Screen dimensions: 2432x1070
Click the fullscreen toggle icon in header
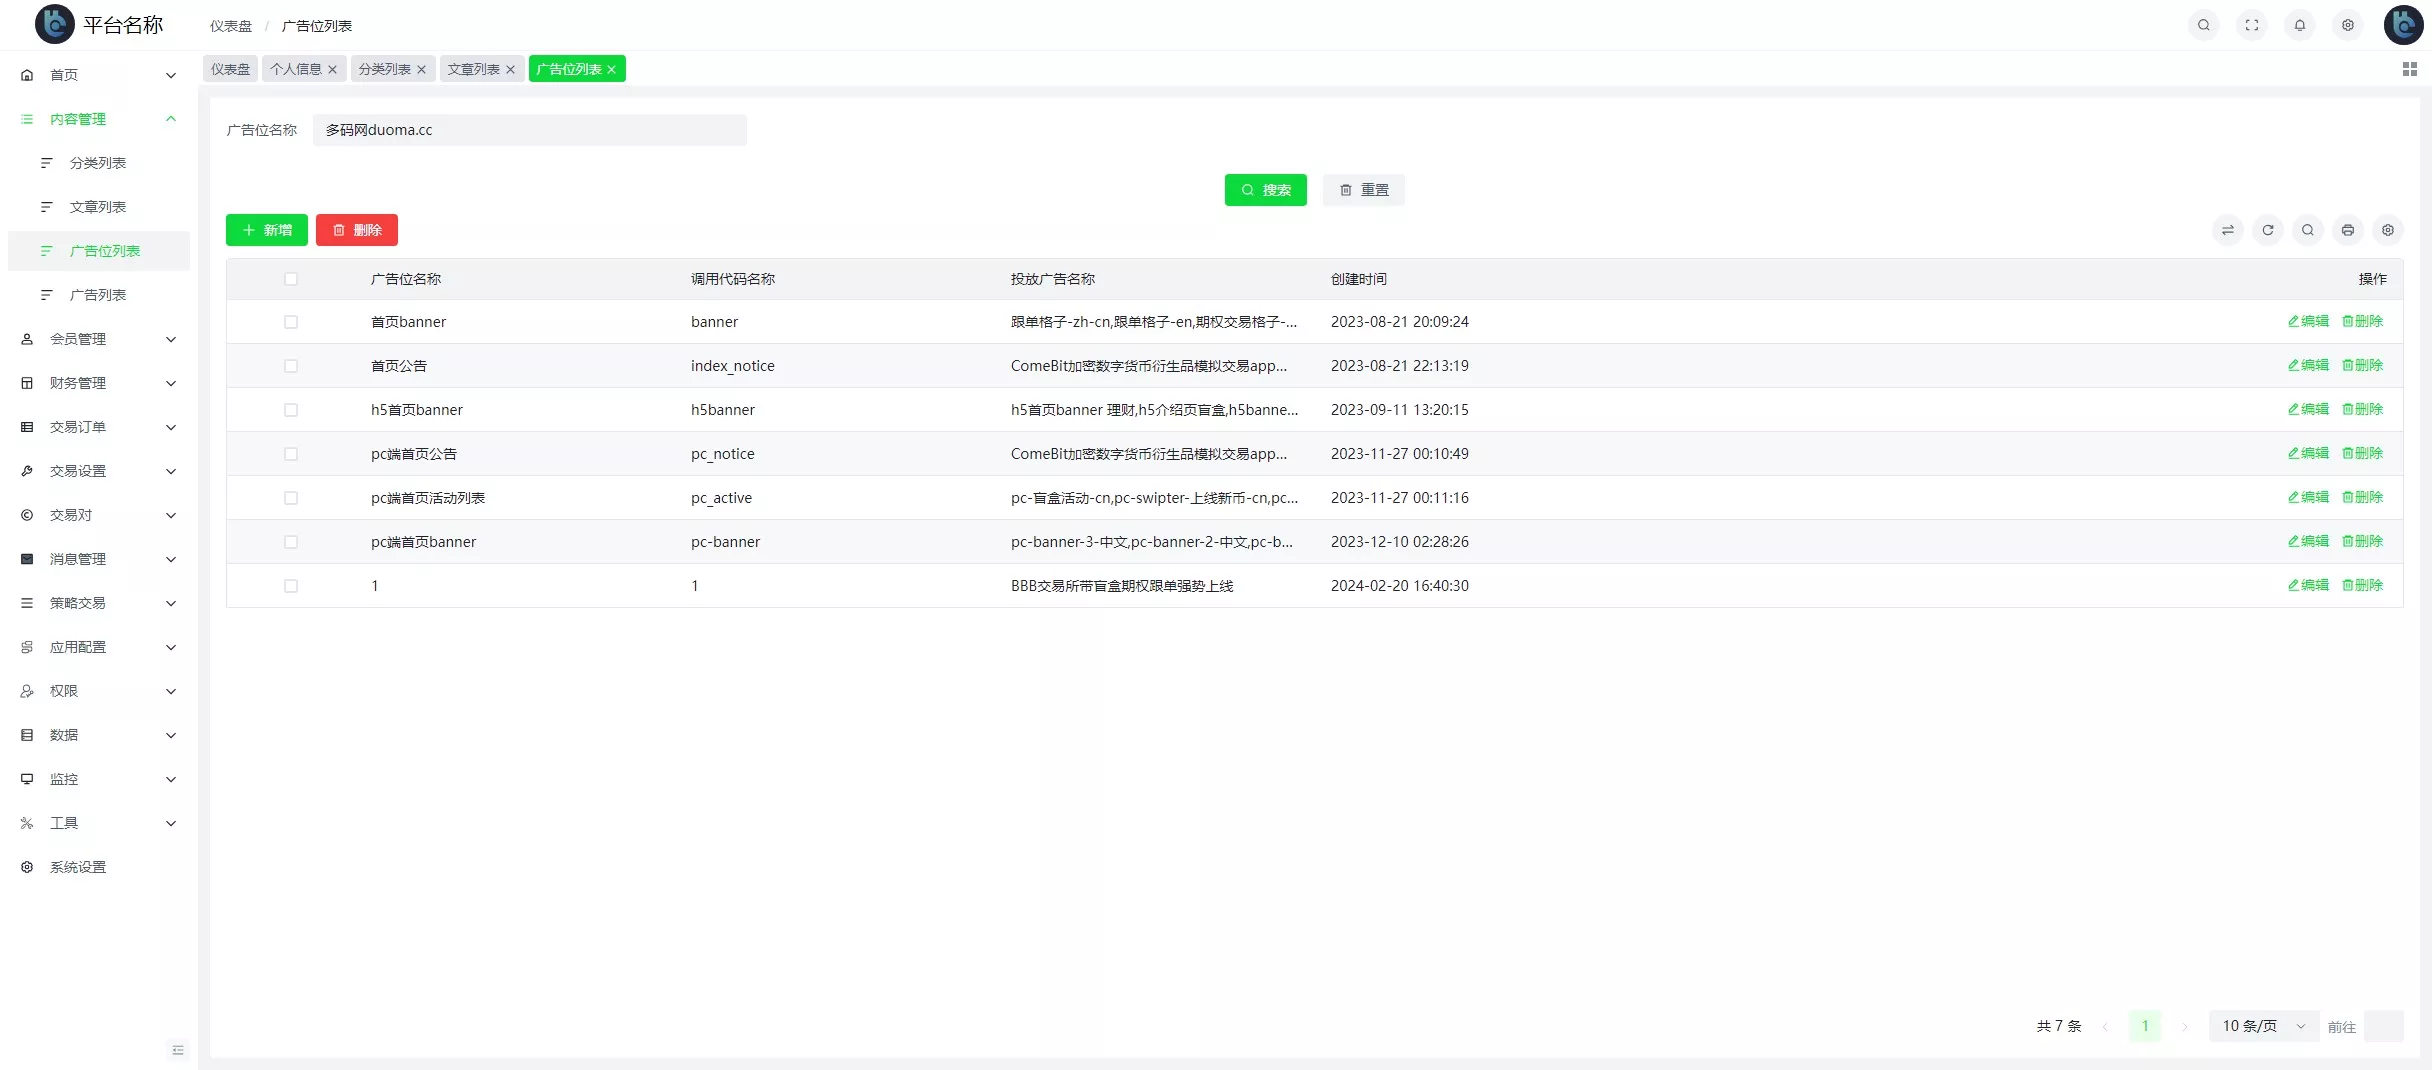[2251, 25]
